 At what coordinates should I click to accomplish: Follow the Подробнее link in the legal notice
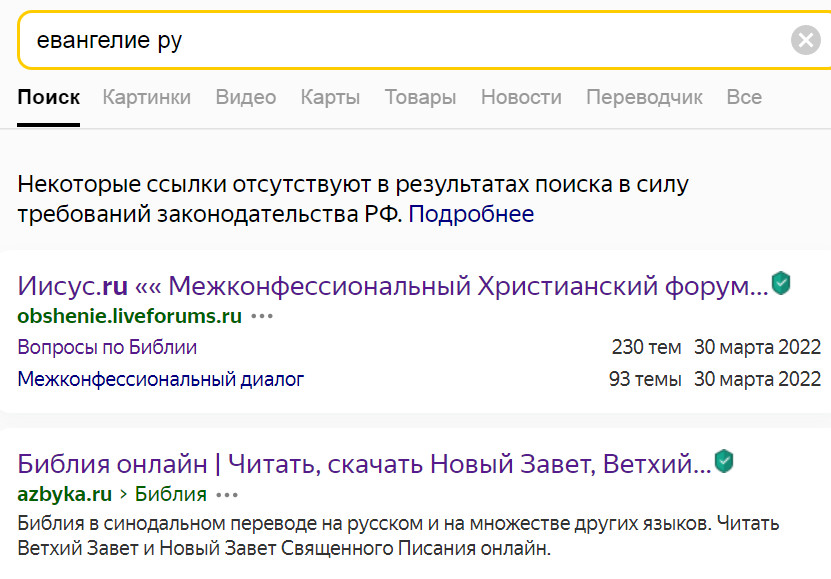click(471, 214)
